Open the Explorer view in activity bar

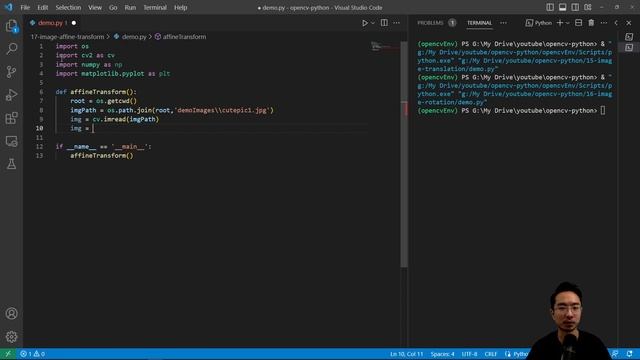(11, 26)
